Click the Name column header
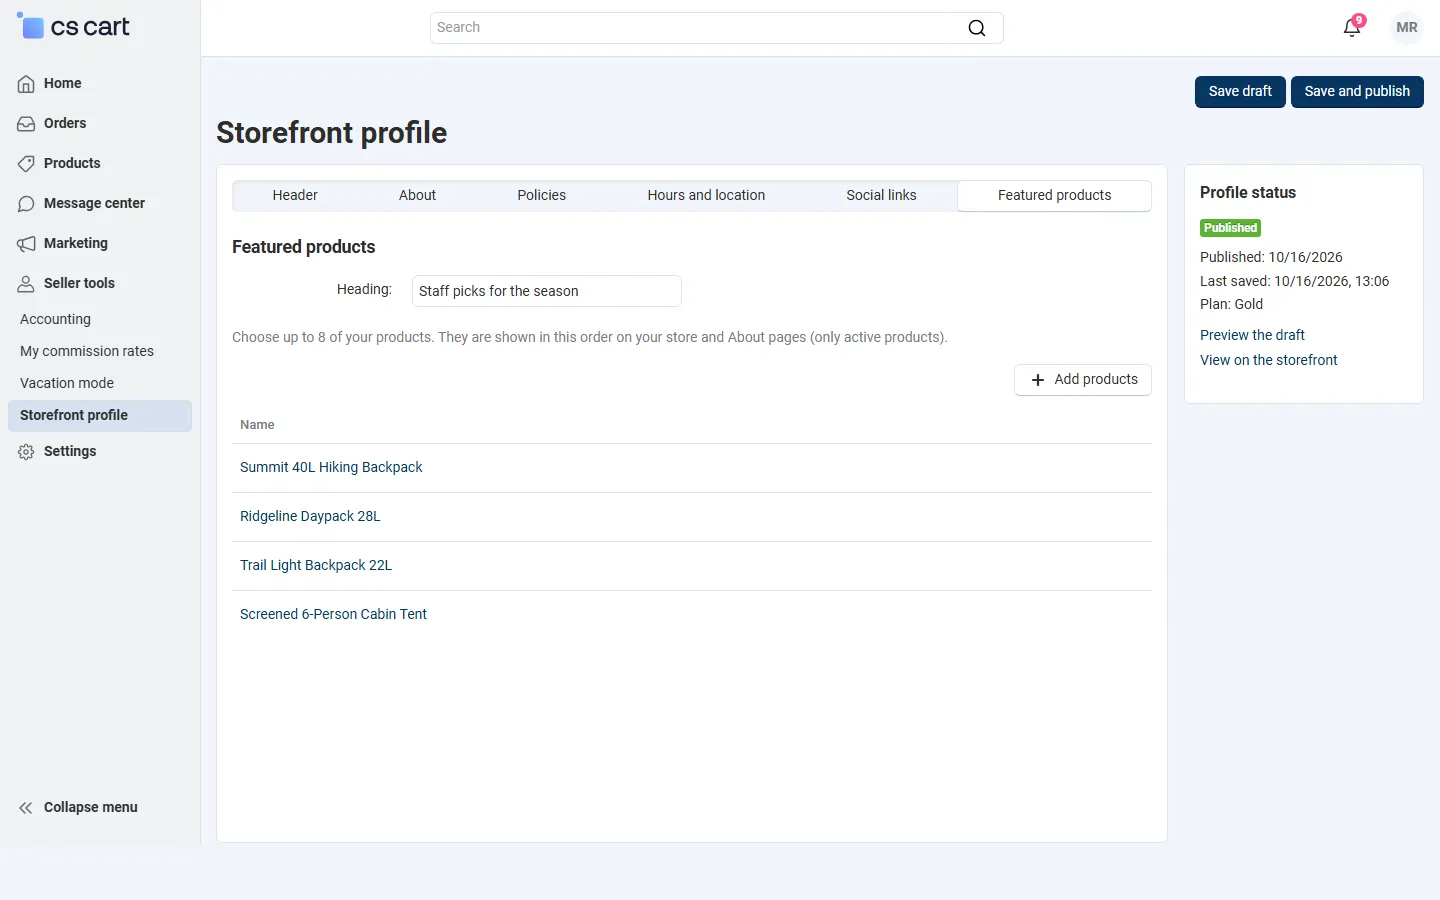1440x900 pixels. coord(257,425)
